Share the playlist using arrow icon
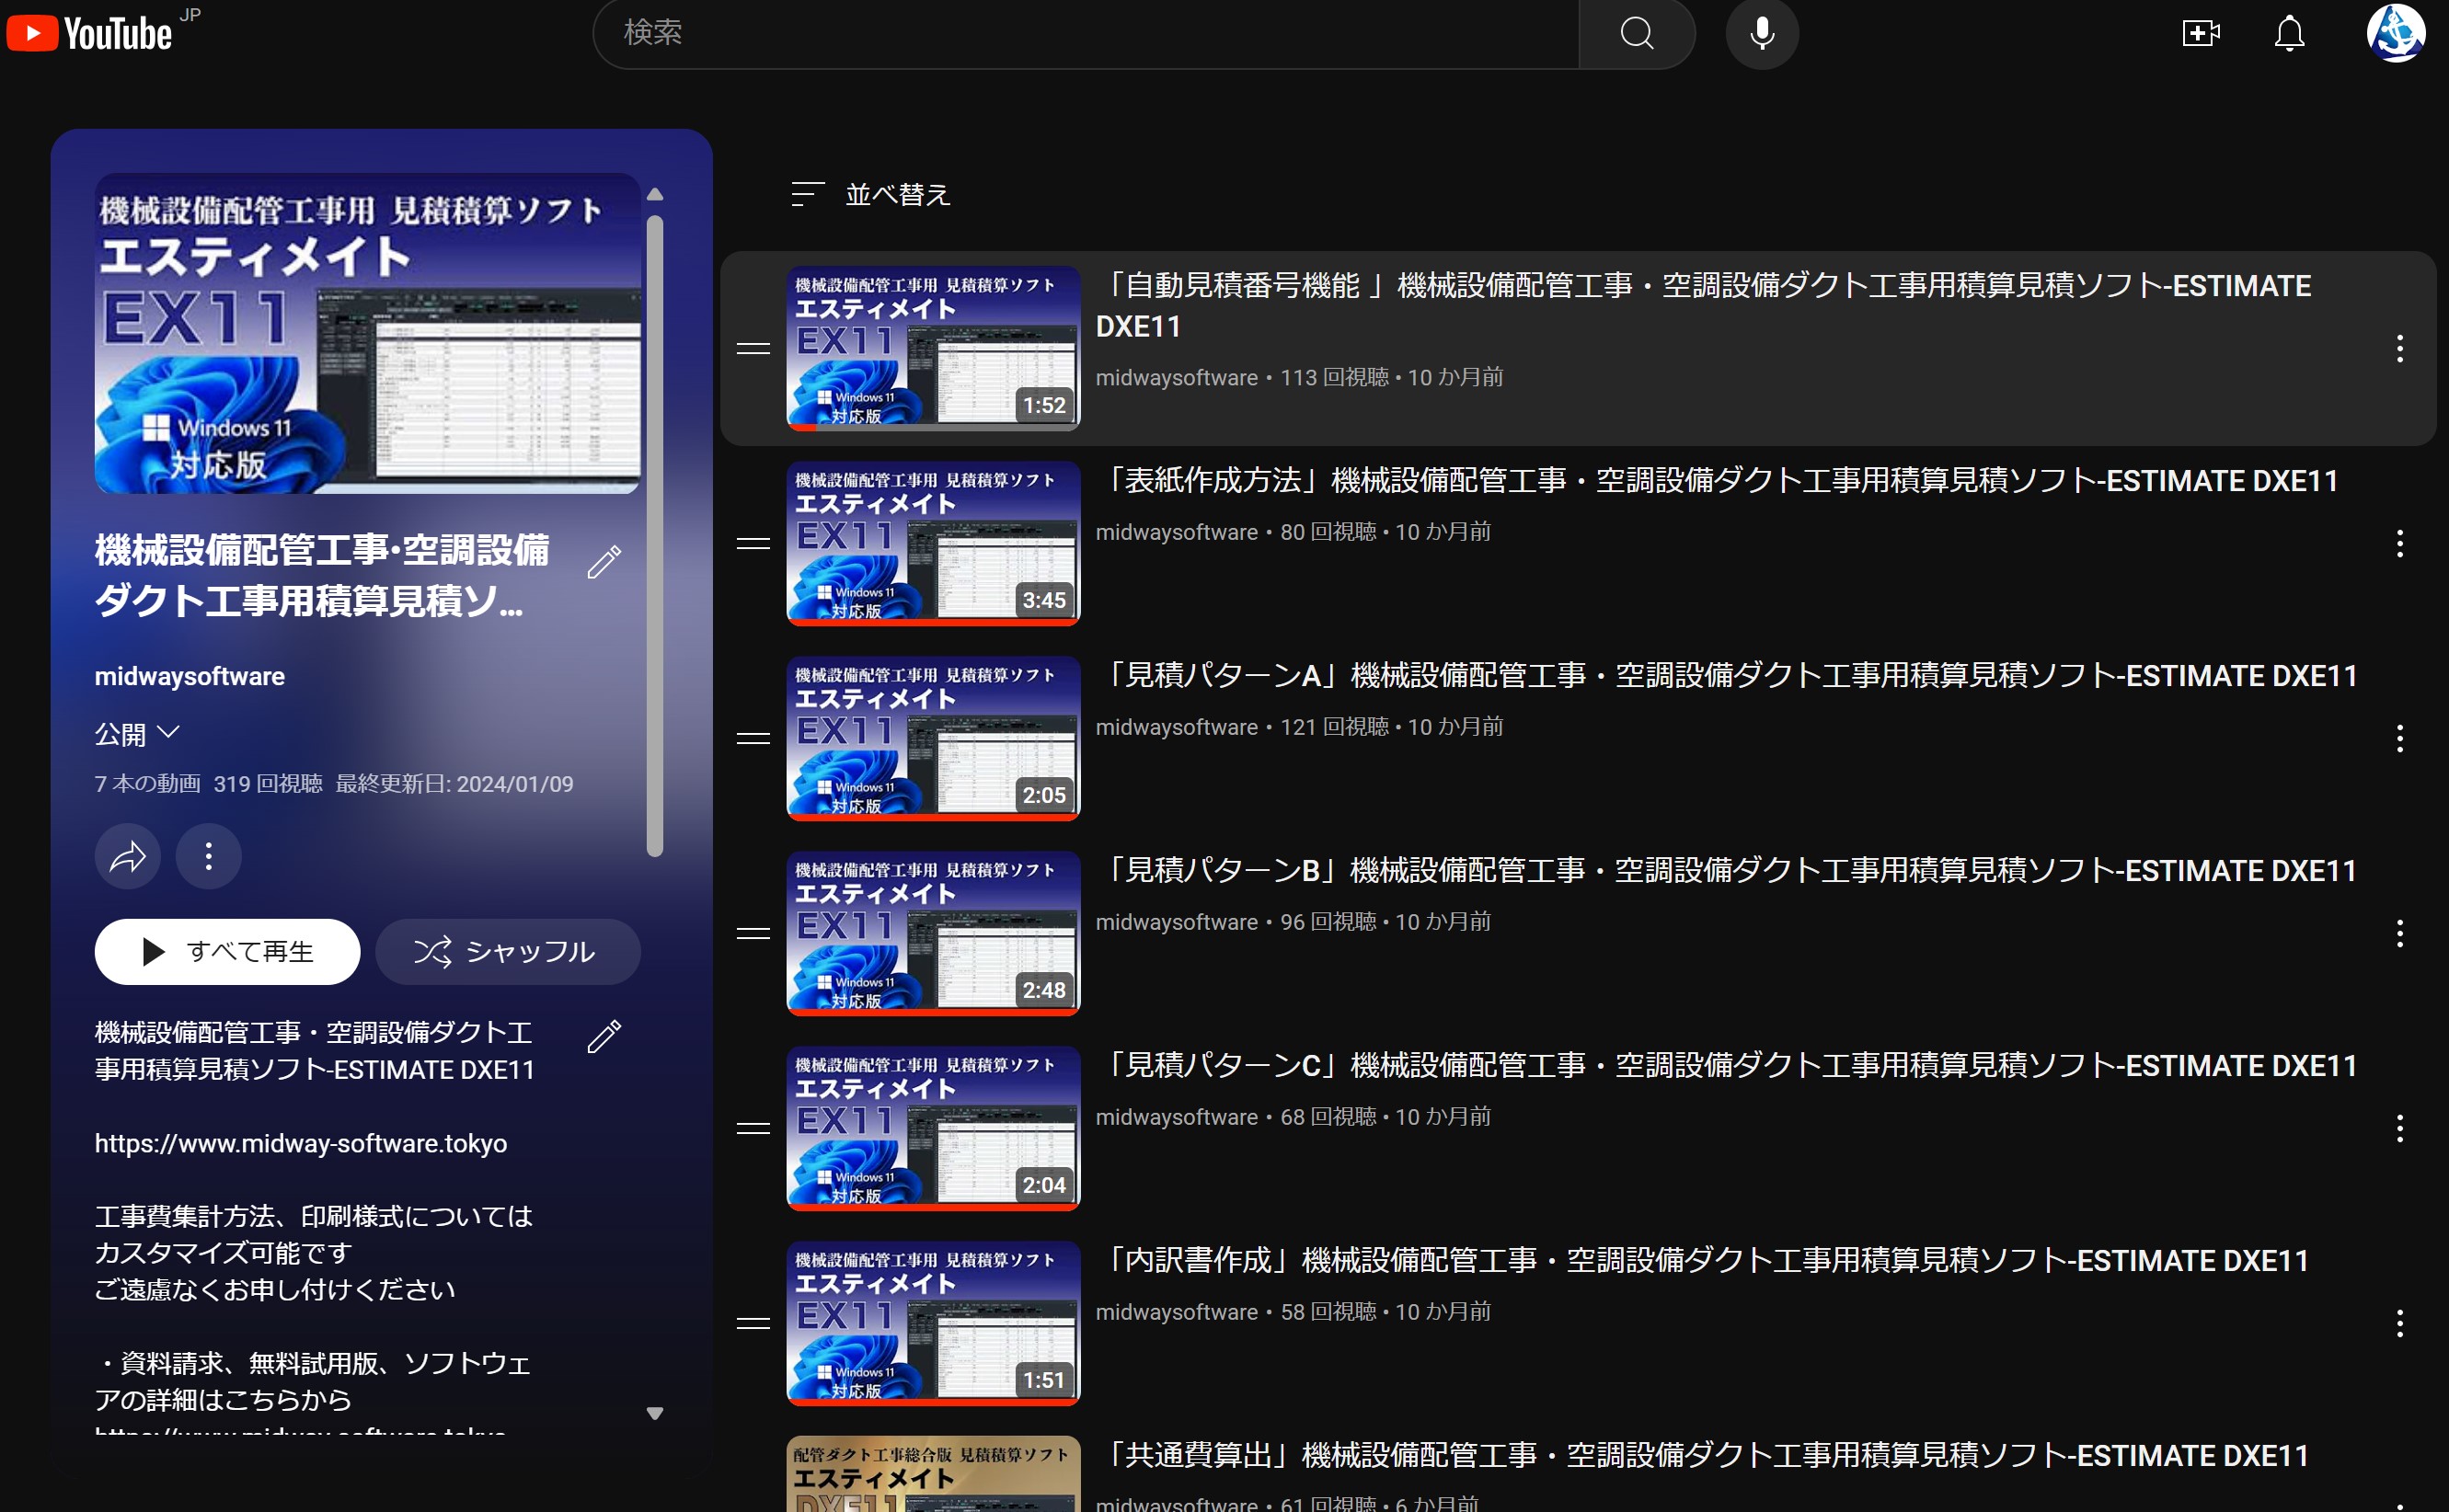The image size is (2449, 1512). [x=127, y=856]
